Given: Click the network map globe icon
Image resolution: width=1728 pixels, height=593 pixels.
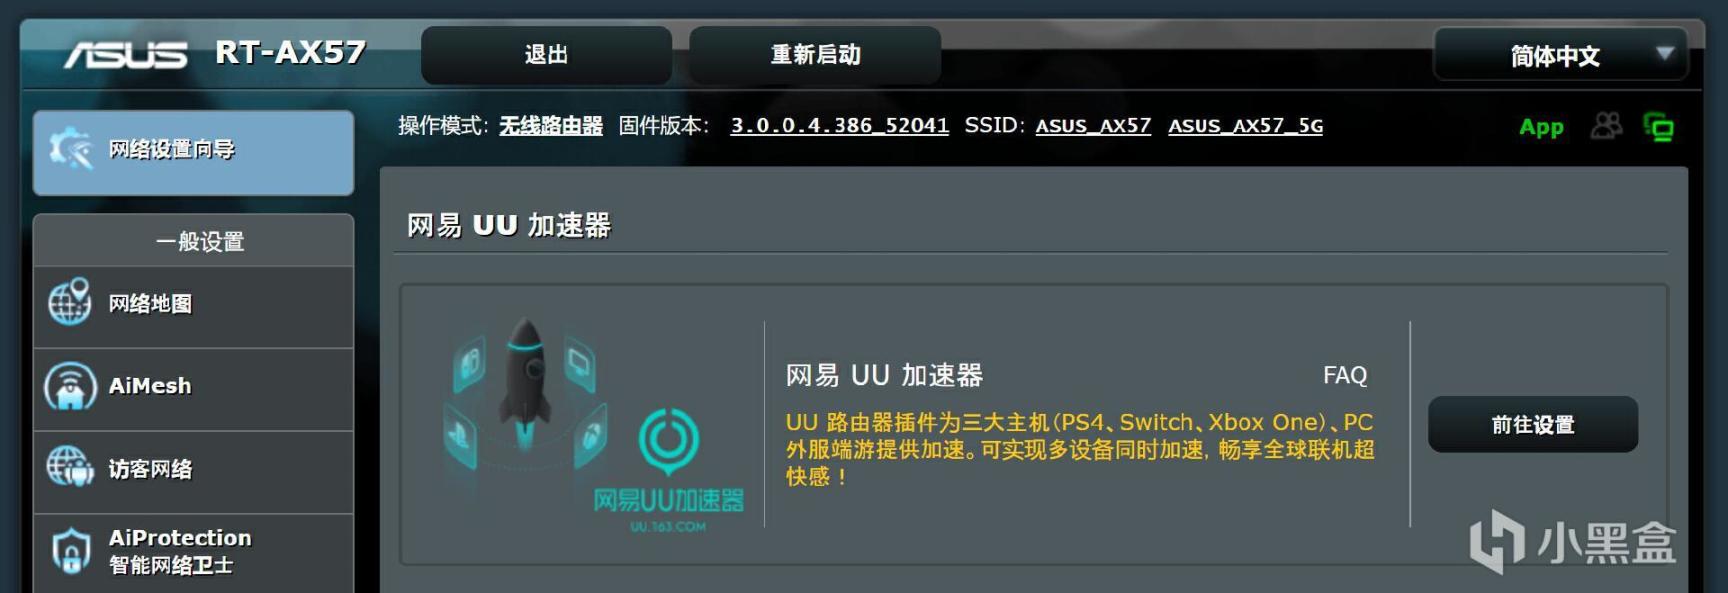Looking at the screenshot, I should coord(70,302).
